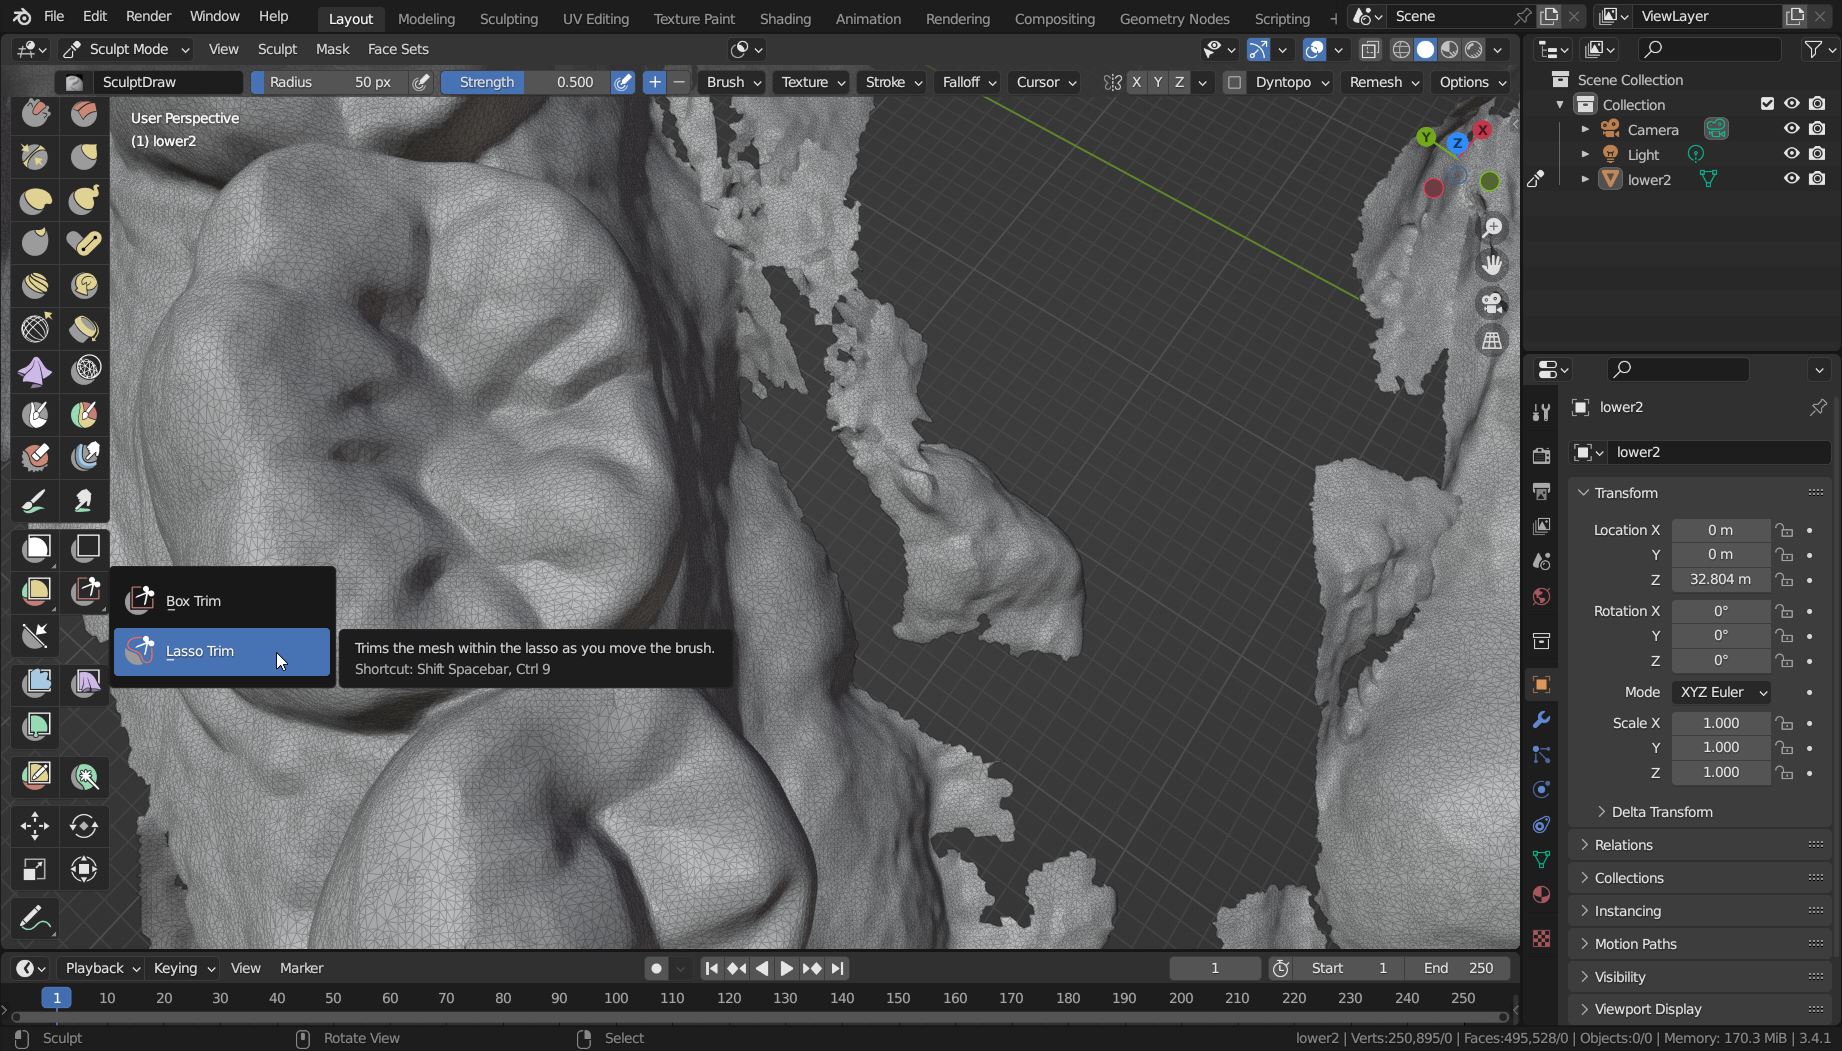Switch perspective/orthographic grid icon

1492,341
